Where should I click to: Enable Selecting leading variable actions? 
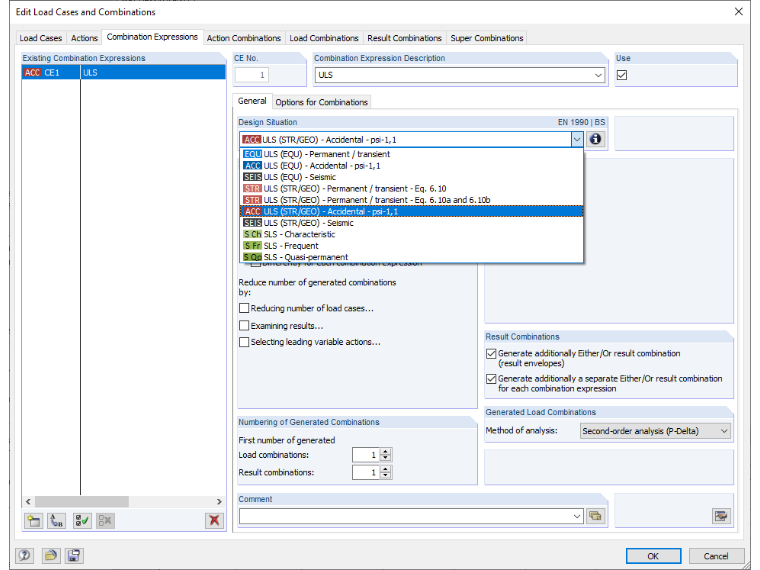click(x=244, y=342)
